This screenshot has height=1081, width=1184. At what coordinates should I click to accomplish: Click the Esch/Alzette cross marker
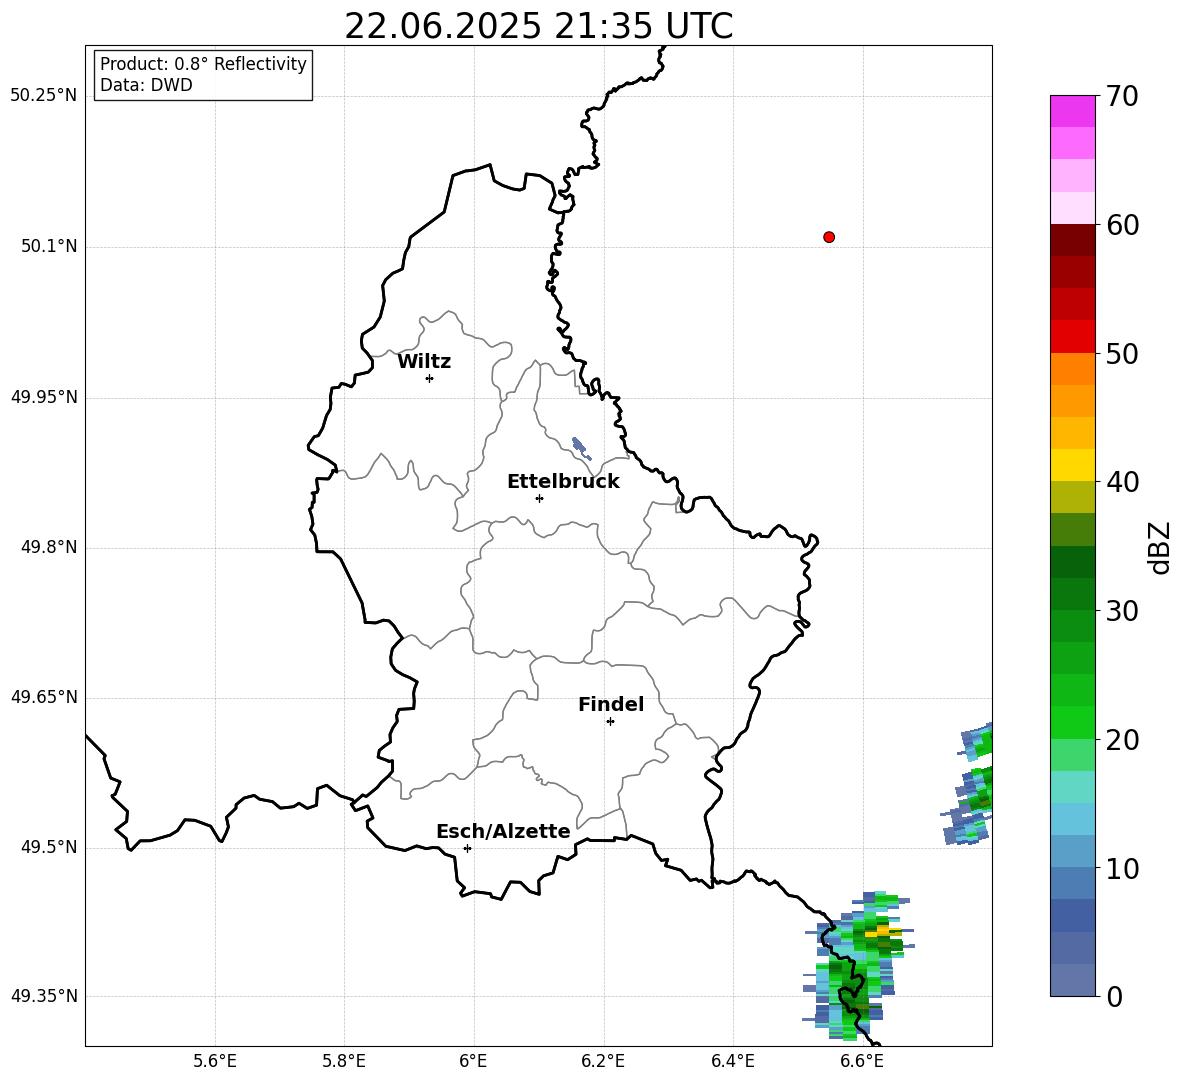(467, 848)
